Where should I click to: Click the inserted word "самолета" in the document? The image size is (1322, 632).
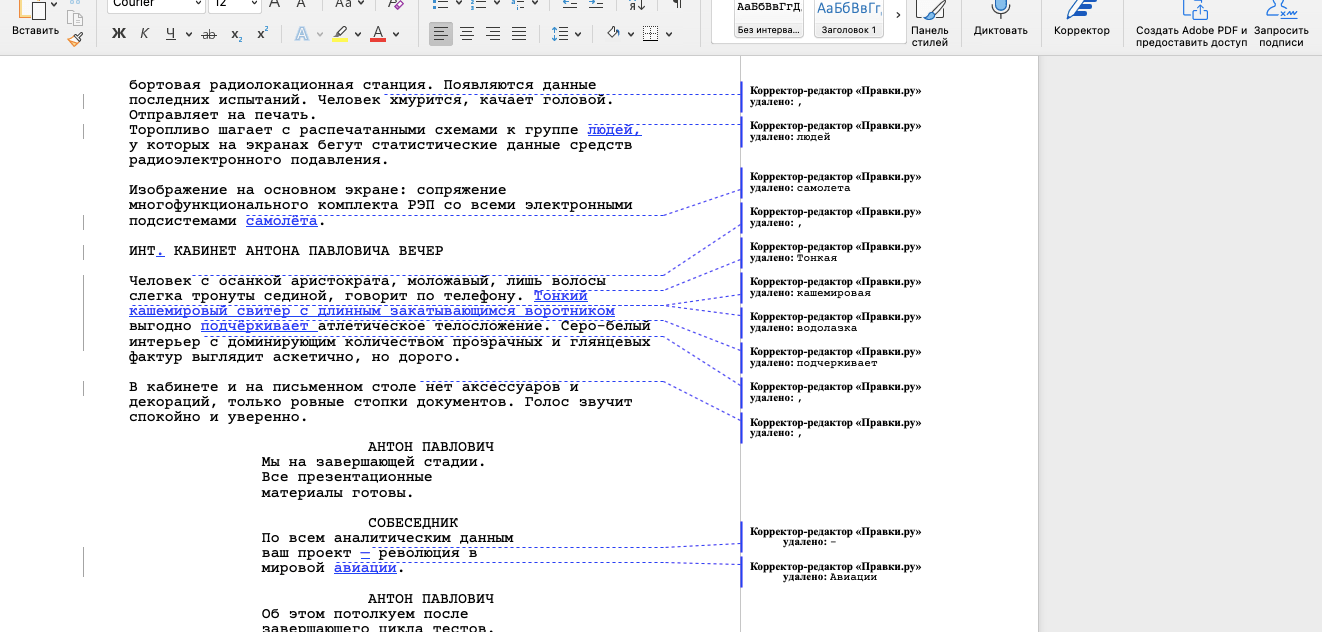[x=282, y=221]
